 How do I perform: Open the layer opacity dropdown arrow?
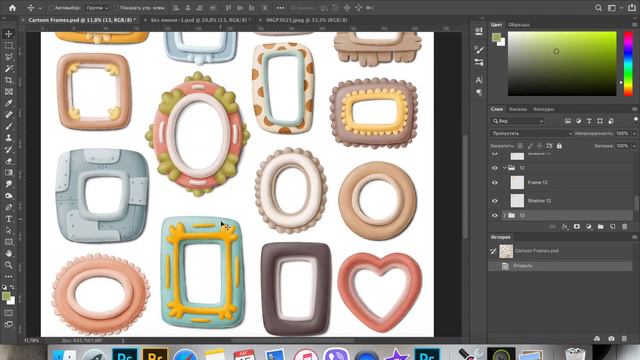point(634,133)
